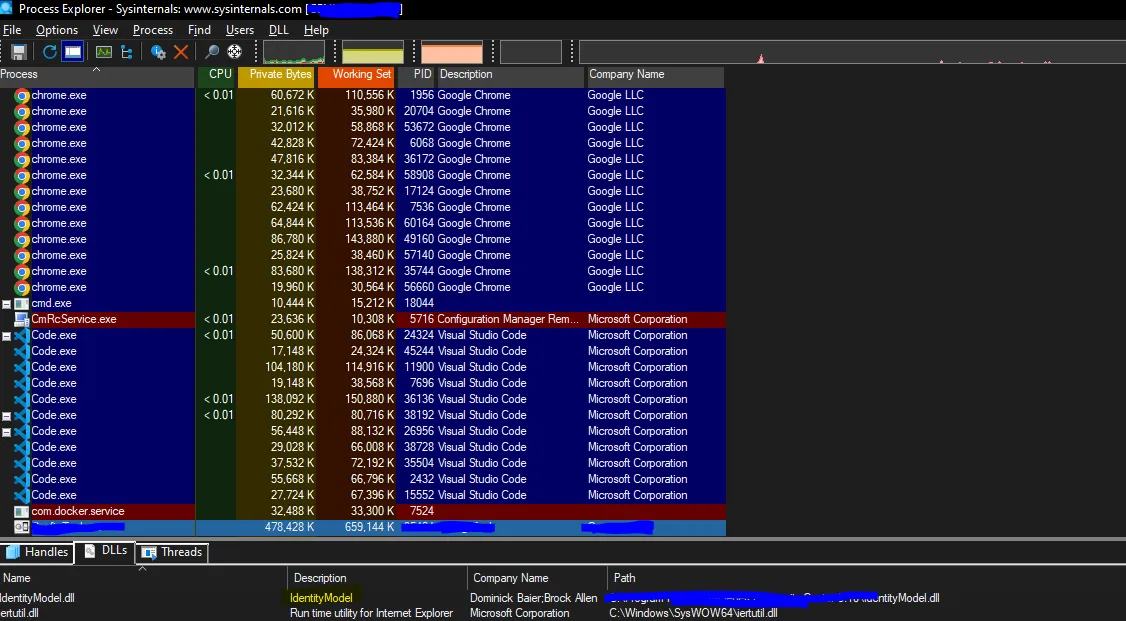Open the Process menu

[153, 30]
